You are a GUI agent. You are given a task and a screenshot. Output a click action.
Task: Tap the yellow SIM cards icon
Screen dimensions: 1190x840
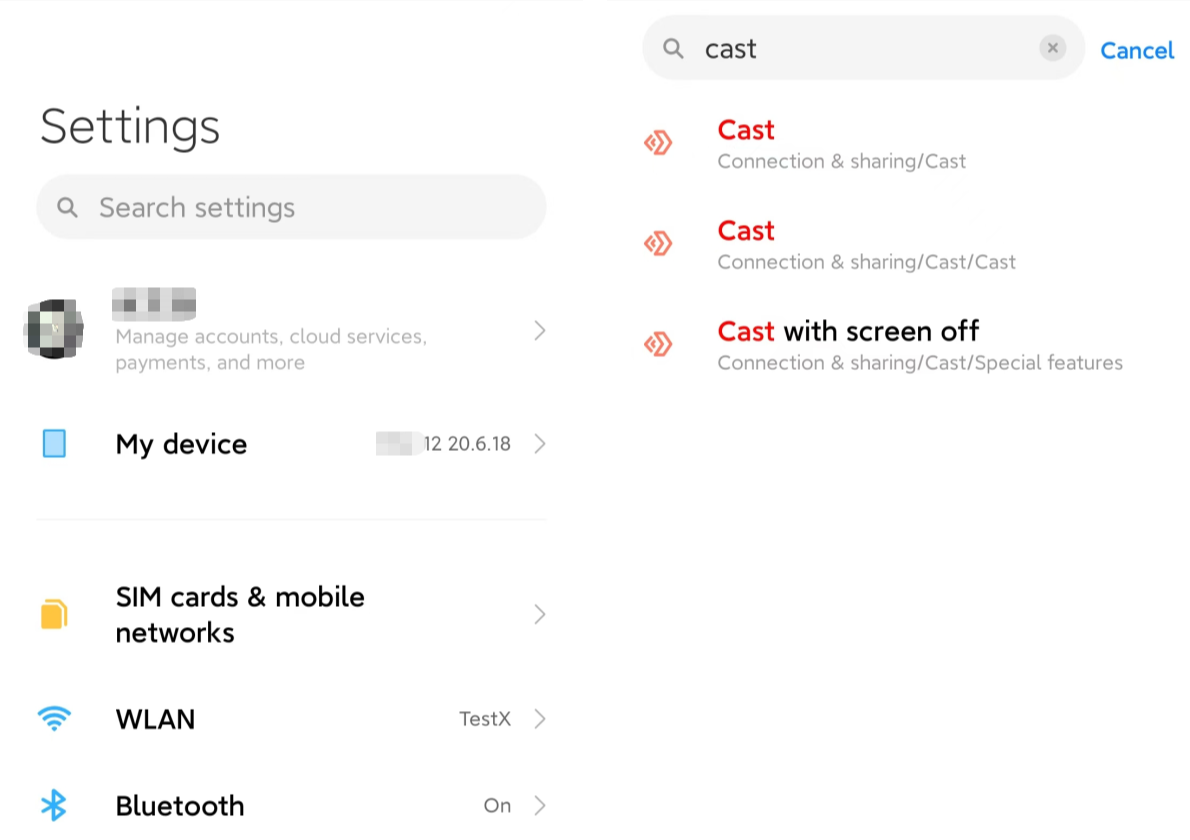[x=54, y=614]
